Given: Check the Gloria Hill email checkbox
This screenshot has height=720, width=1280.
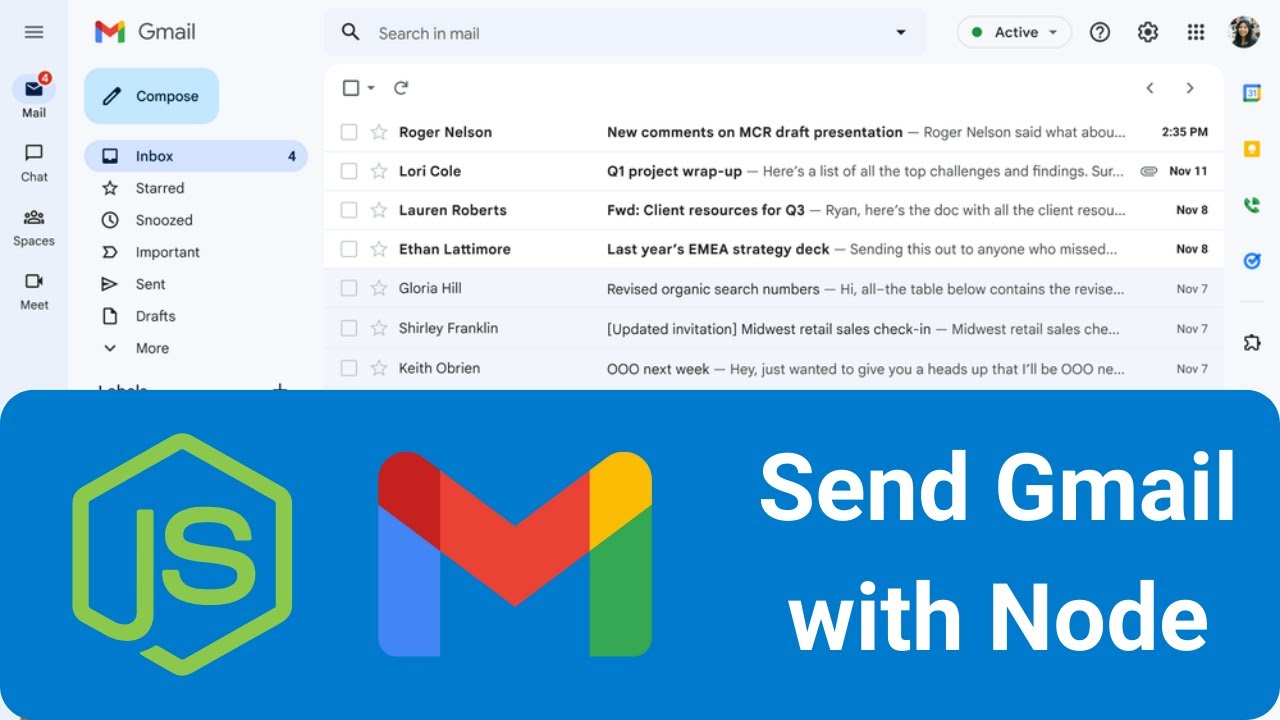Looking at the screenshot, I should click(349, 288).
